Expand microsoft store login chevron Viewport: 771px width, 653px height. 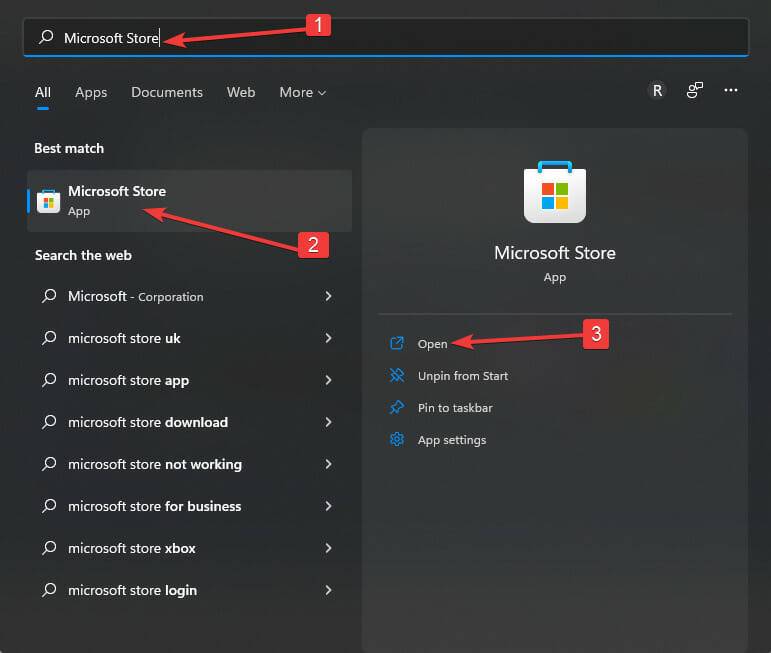(x=328, y=590)
